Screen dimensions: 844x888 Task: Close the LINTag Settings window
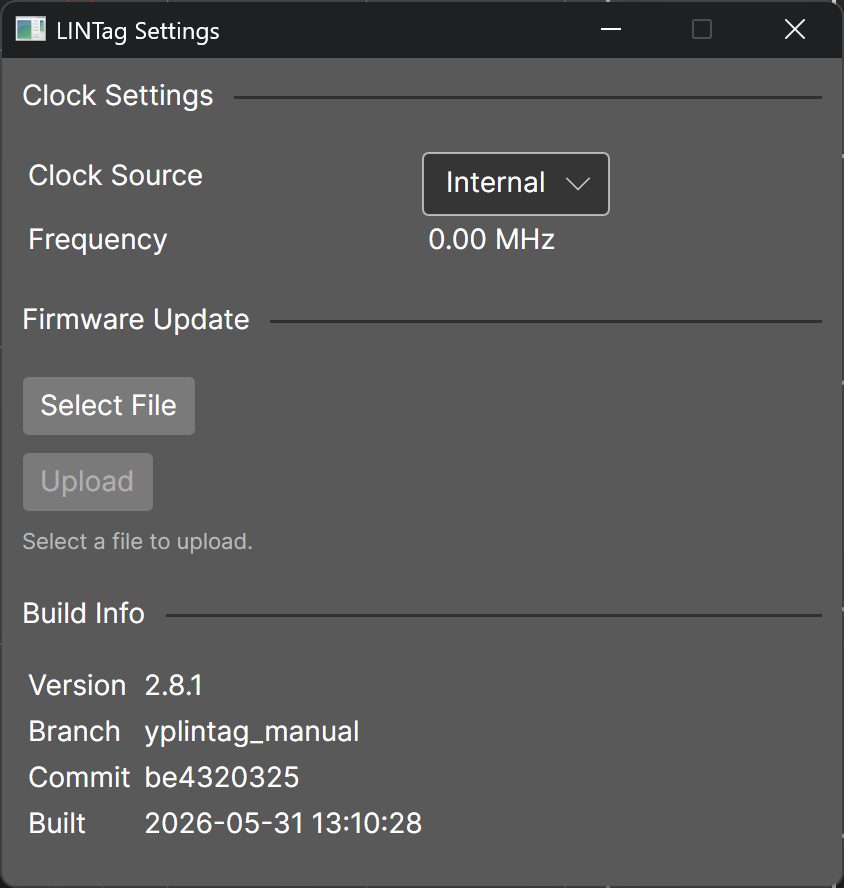click(x=795, y=29)
